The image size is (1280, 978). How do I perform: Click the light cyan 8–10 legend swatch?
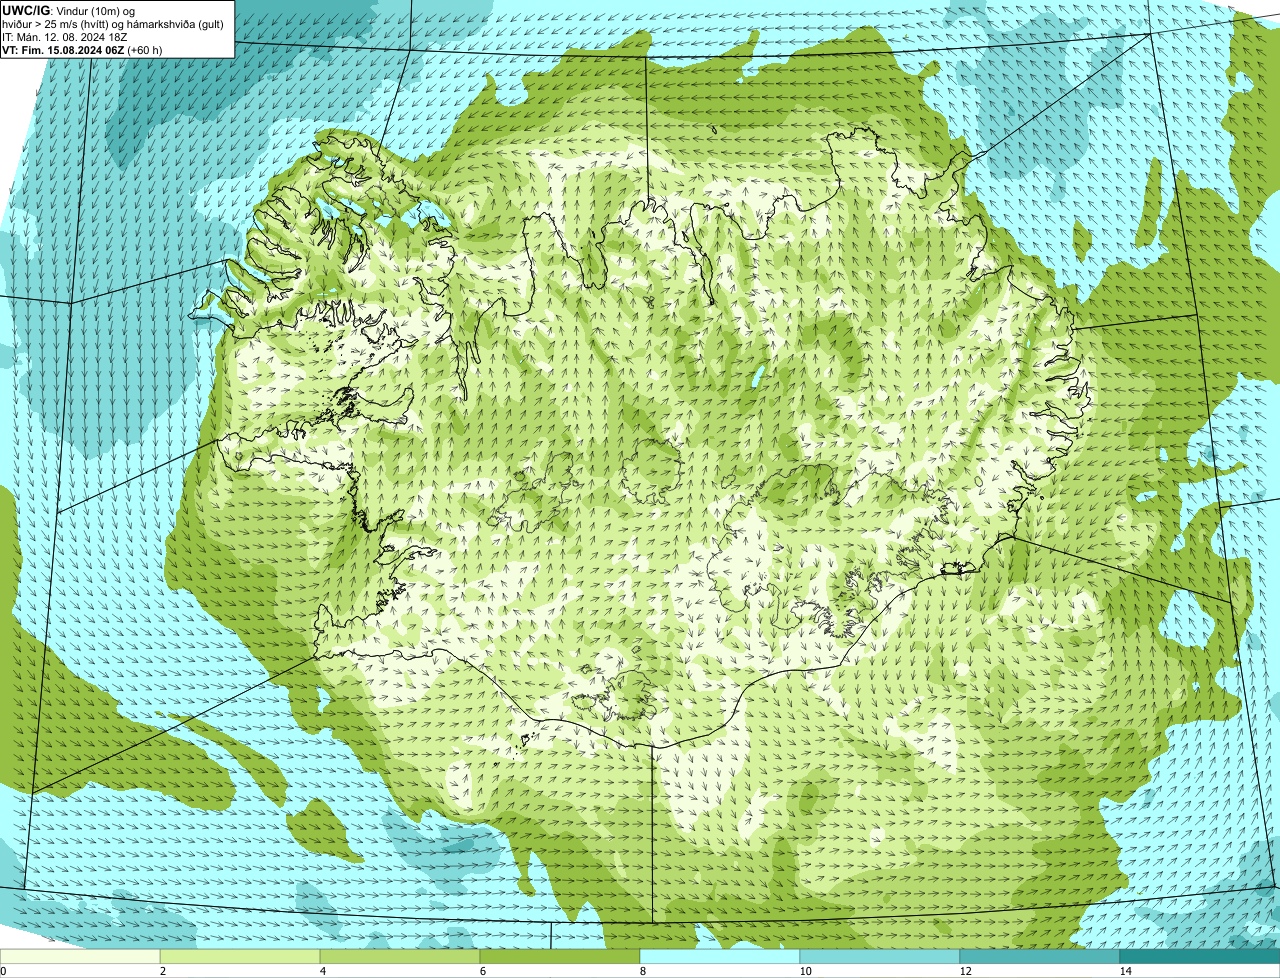tap(720, 956)
